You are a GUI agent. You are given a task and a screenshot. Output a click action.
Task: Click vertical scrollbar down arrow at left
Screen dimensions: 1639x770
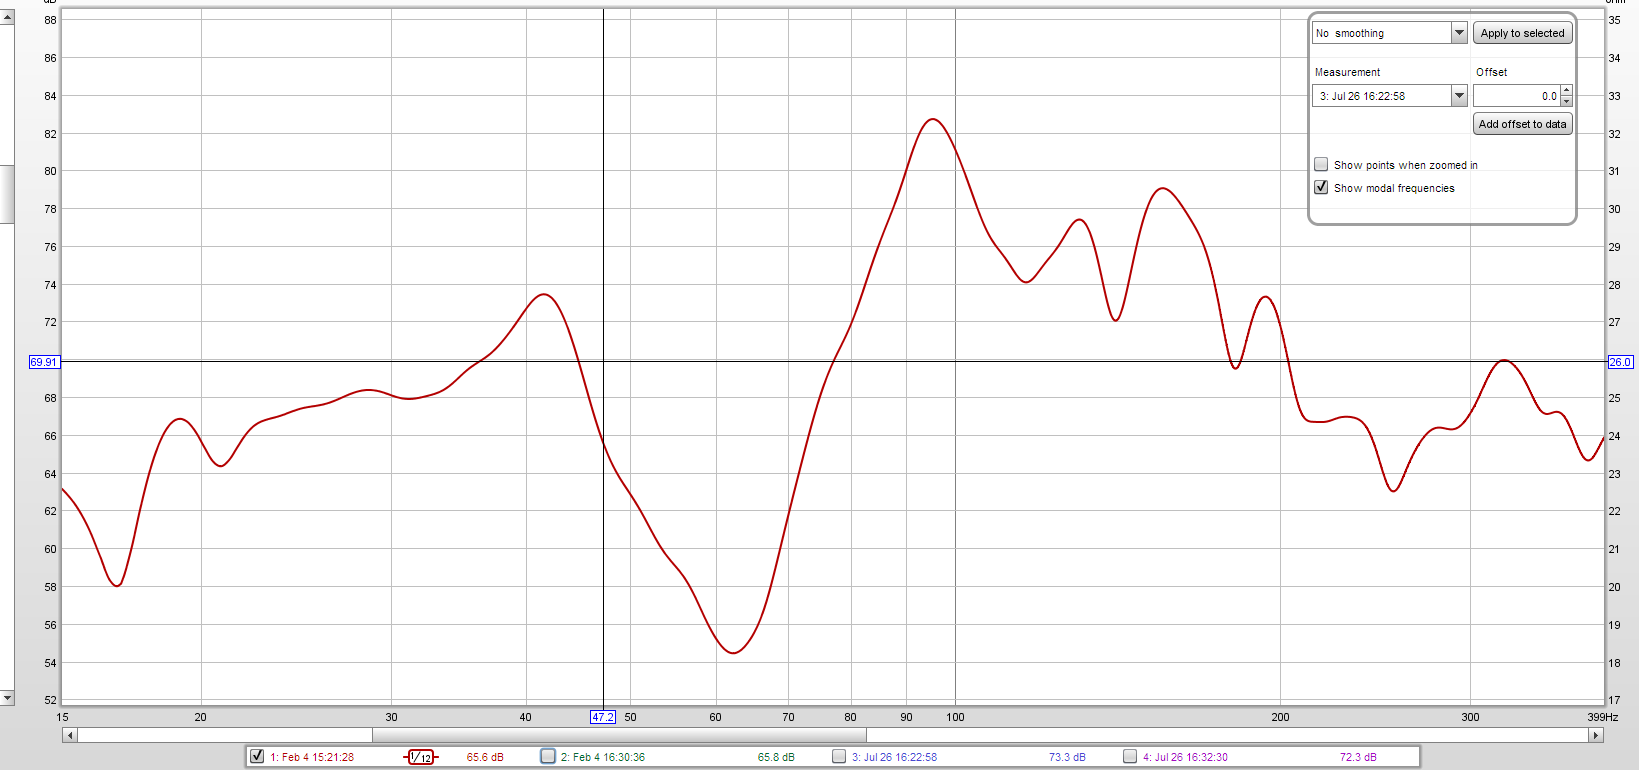[x=7, y=697]
